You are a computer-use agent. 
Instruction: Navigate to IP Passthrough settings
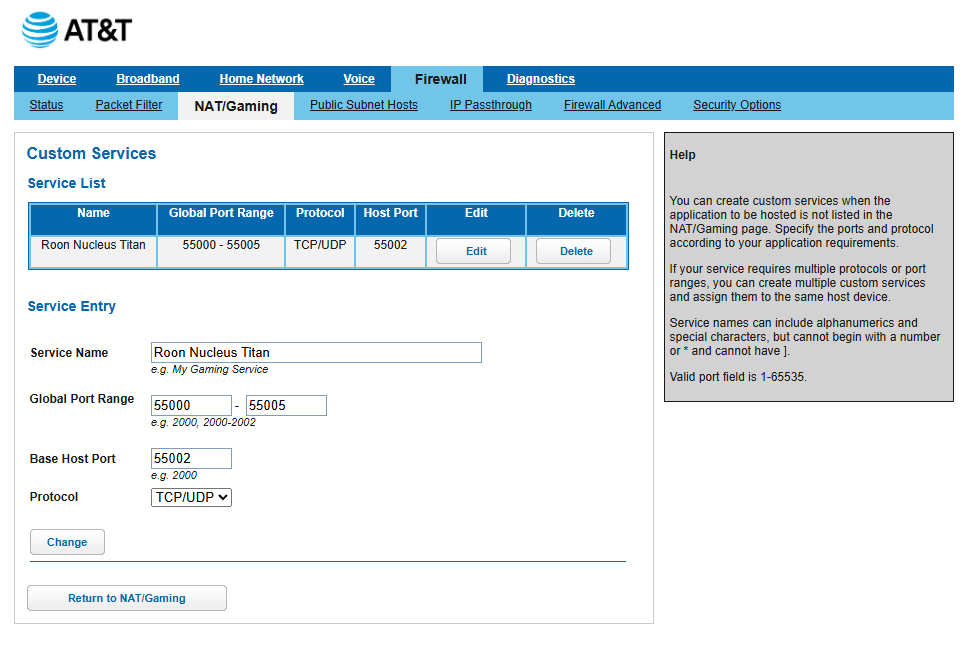[x=491, y=105]
